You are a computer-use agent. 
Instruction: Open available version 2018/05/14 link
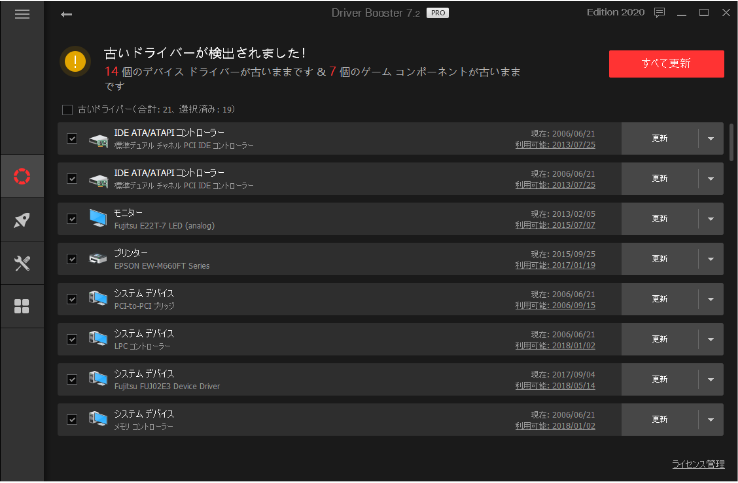tap(555, 386)
